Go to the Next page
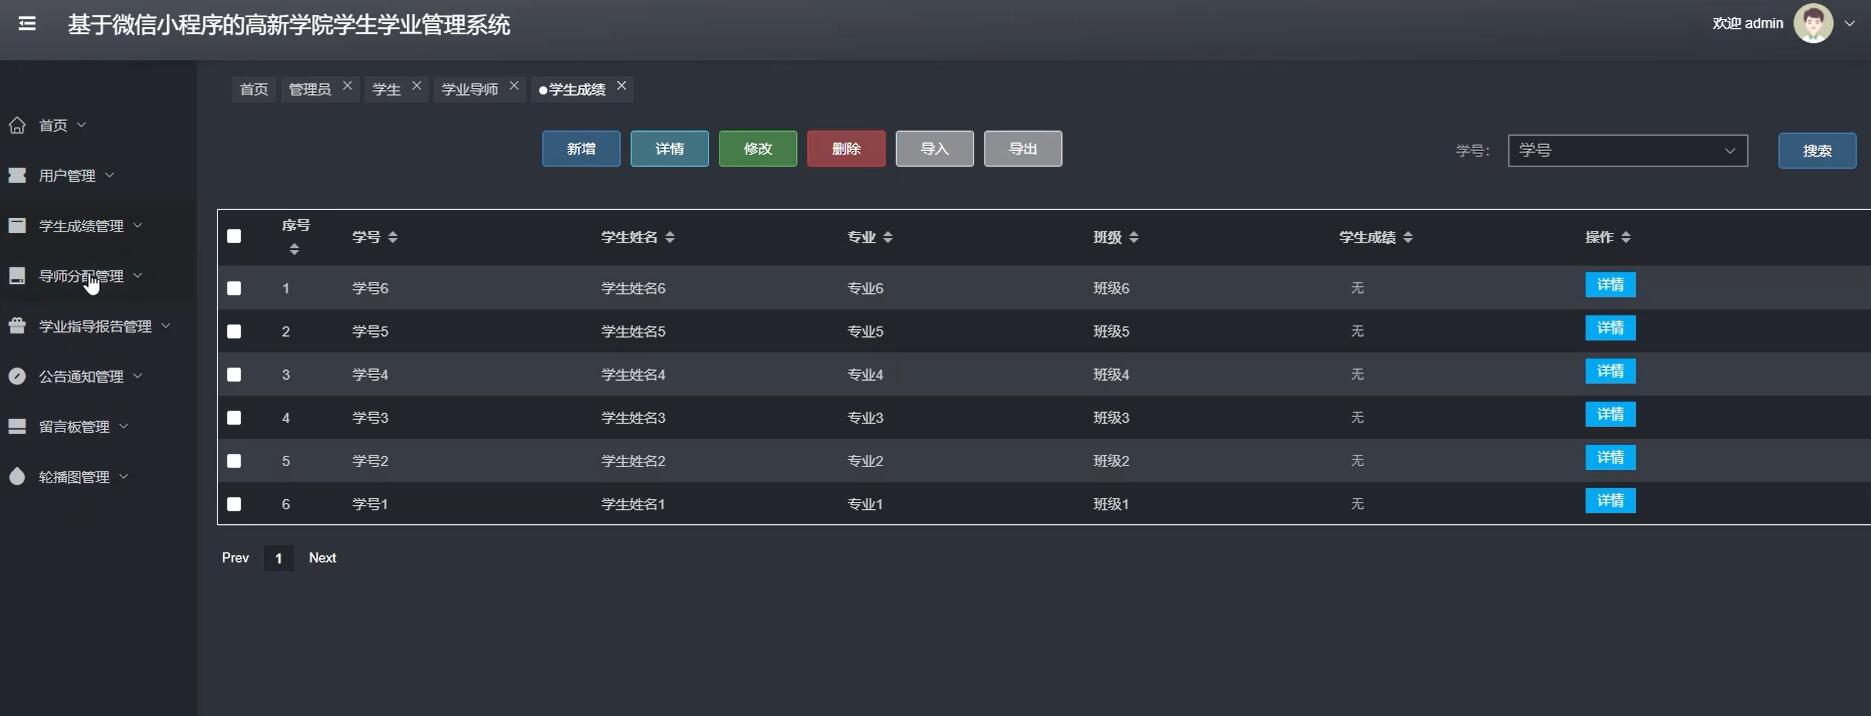This screenshot has height=716, width=1871. coord(322,558)
